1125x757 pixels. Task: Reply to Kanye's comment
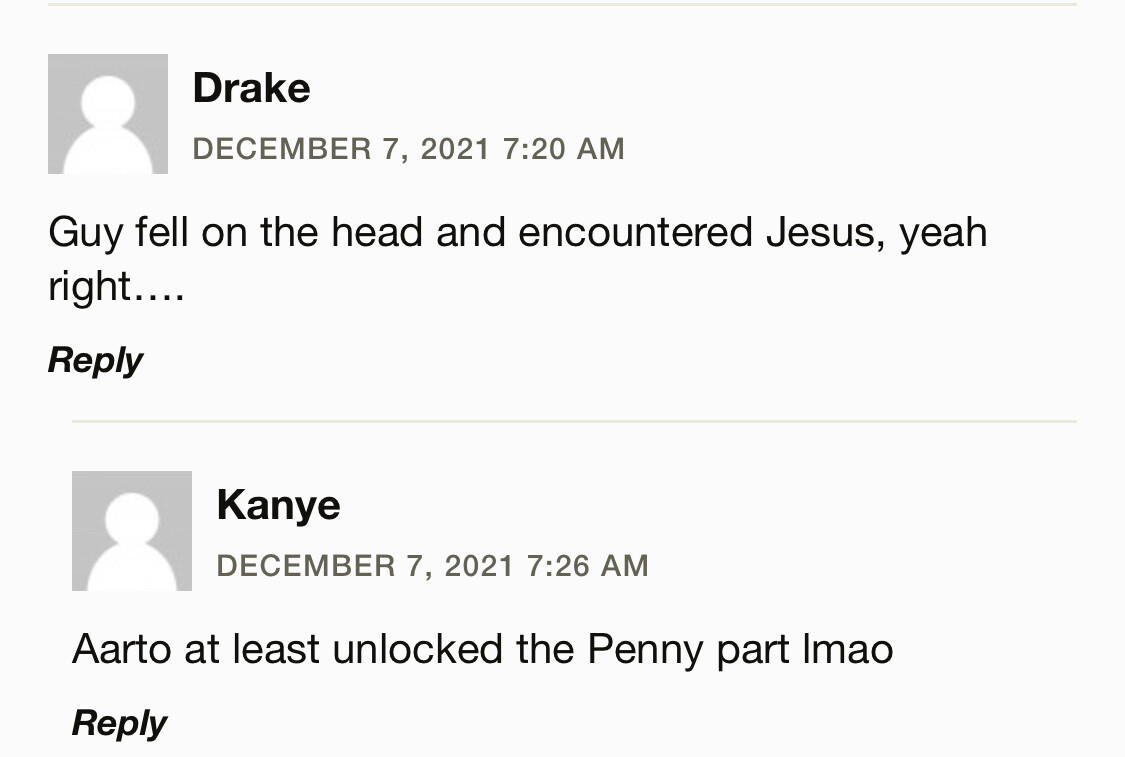tap(119, 723)
